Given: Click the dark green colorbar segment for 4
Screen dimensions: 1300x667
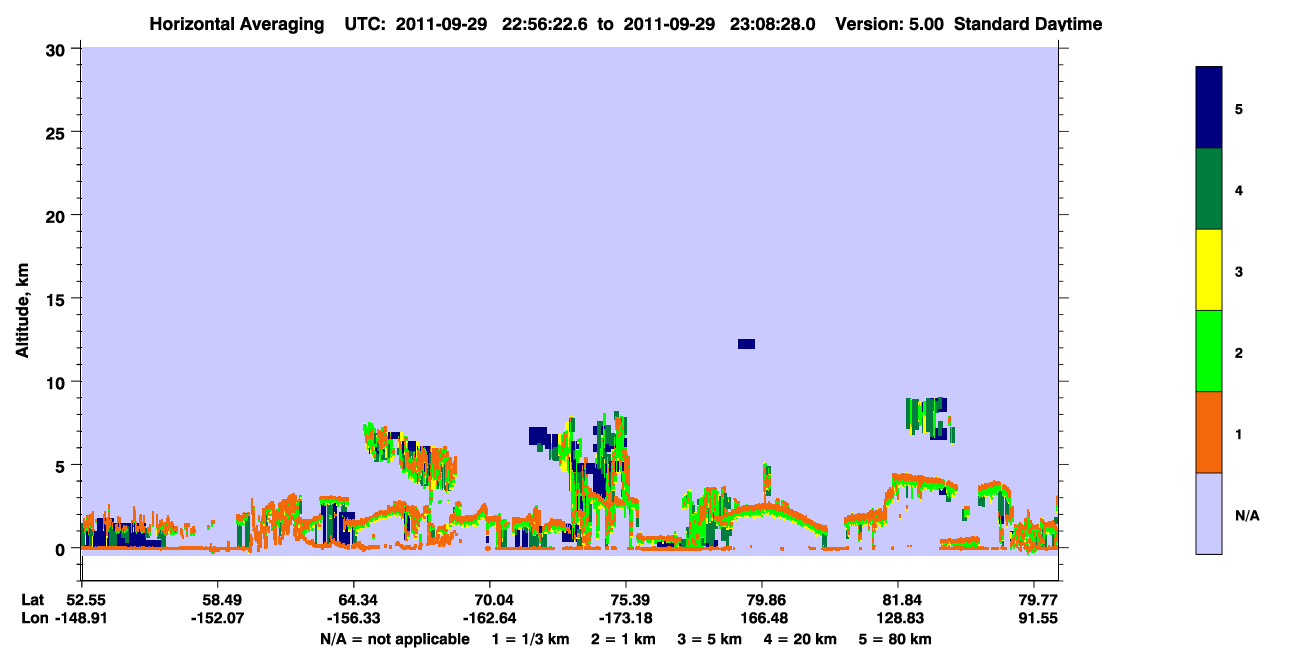Looking at the screenshot, I should tap(1209, 189).
